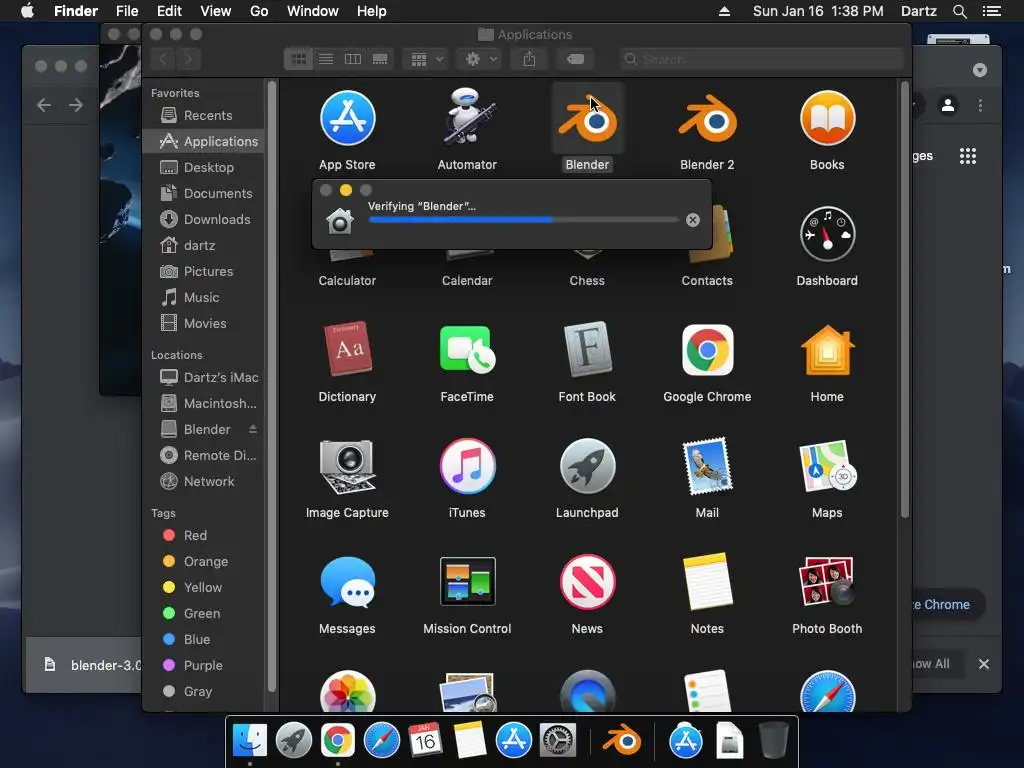Open the Help menu
This screenshot has width=1024, height=768.
point(372,11)
